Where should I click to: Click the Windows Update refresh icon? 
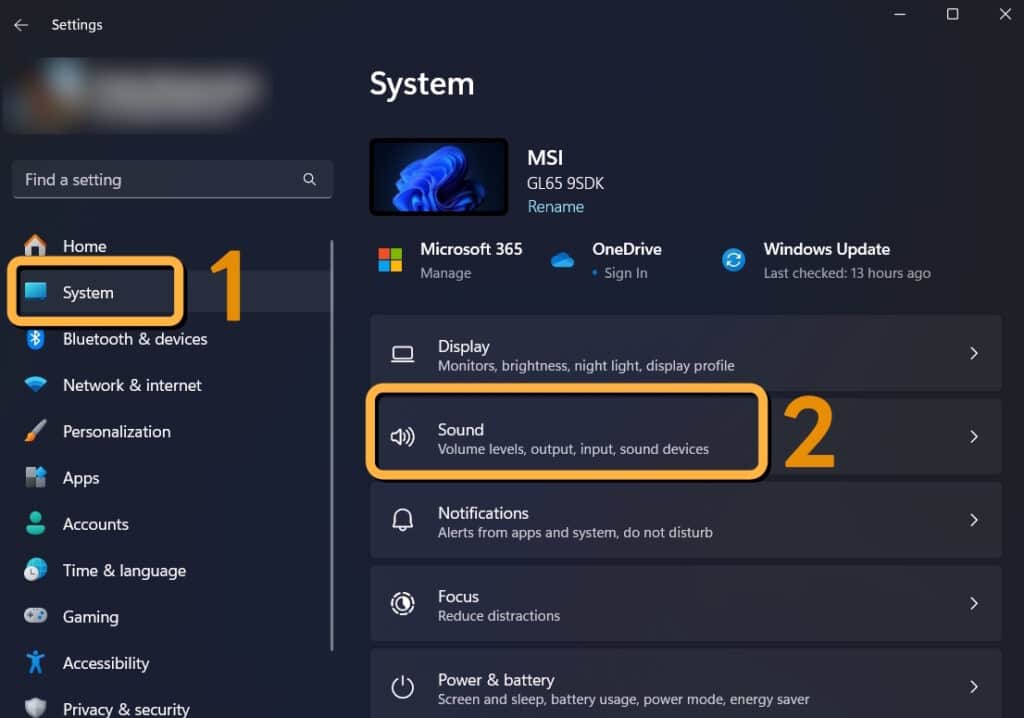(x=733, y=260)
